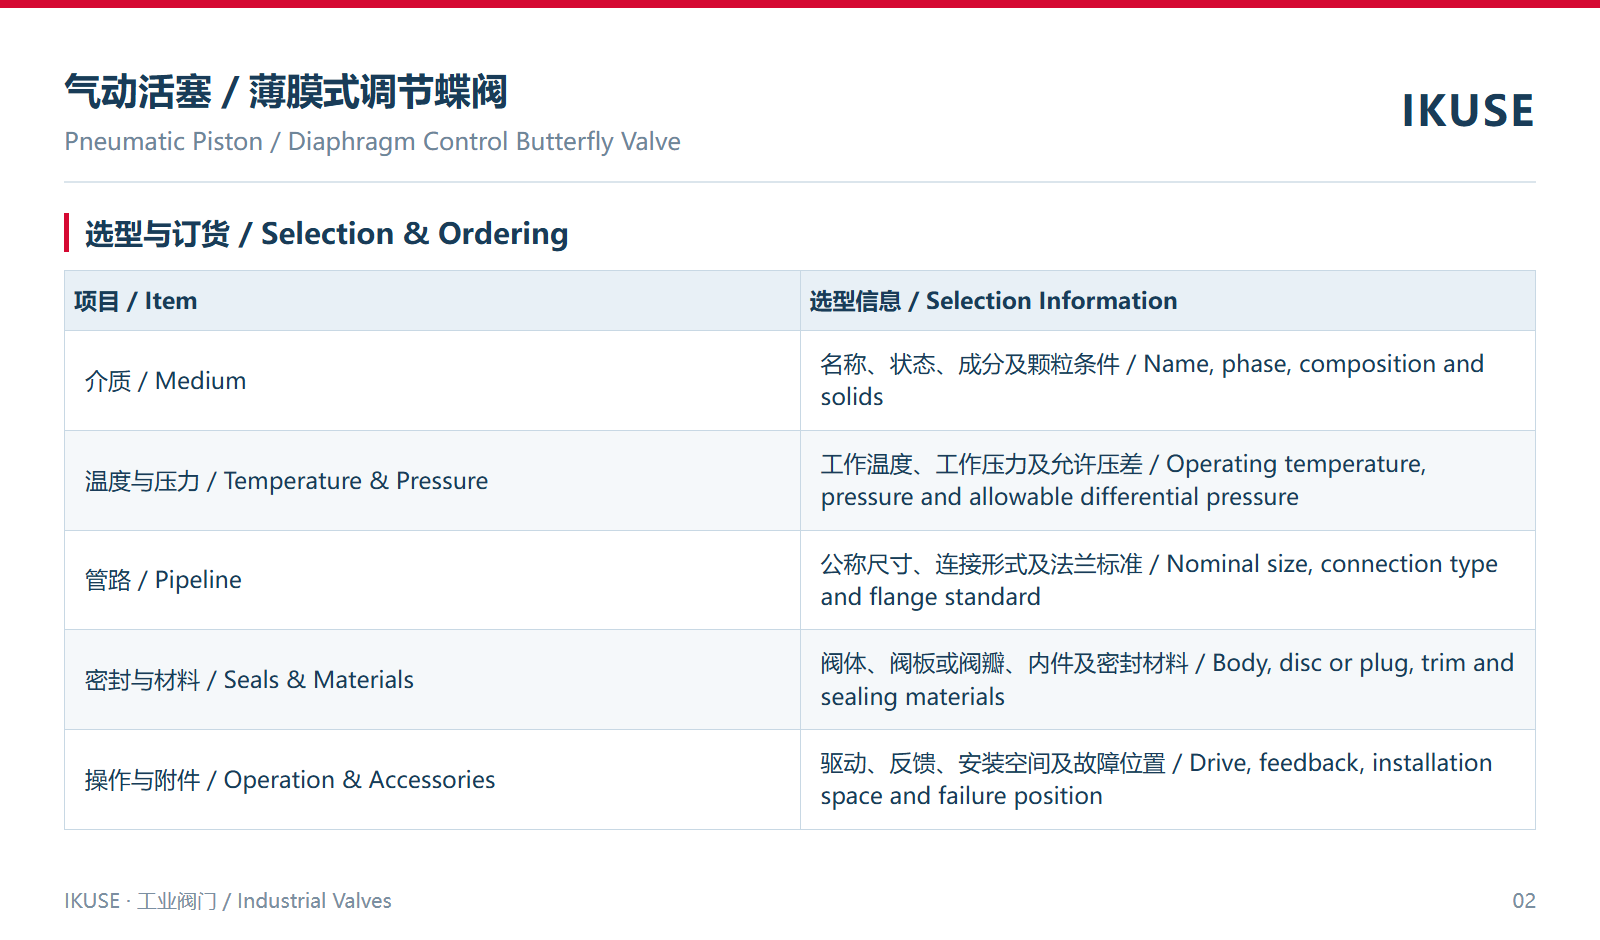Click the Name, phase, composition description cell

click(1168, 381)
